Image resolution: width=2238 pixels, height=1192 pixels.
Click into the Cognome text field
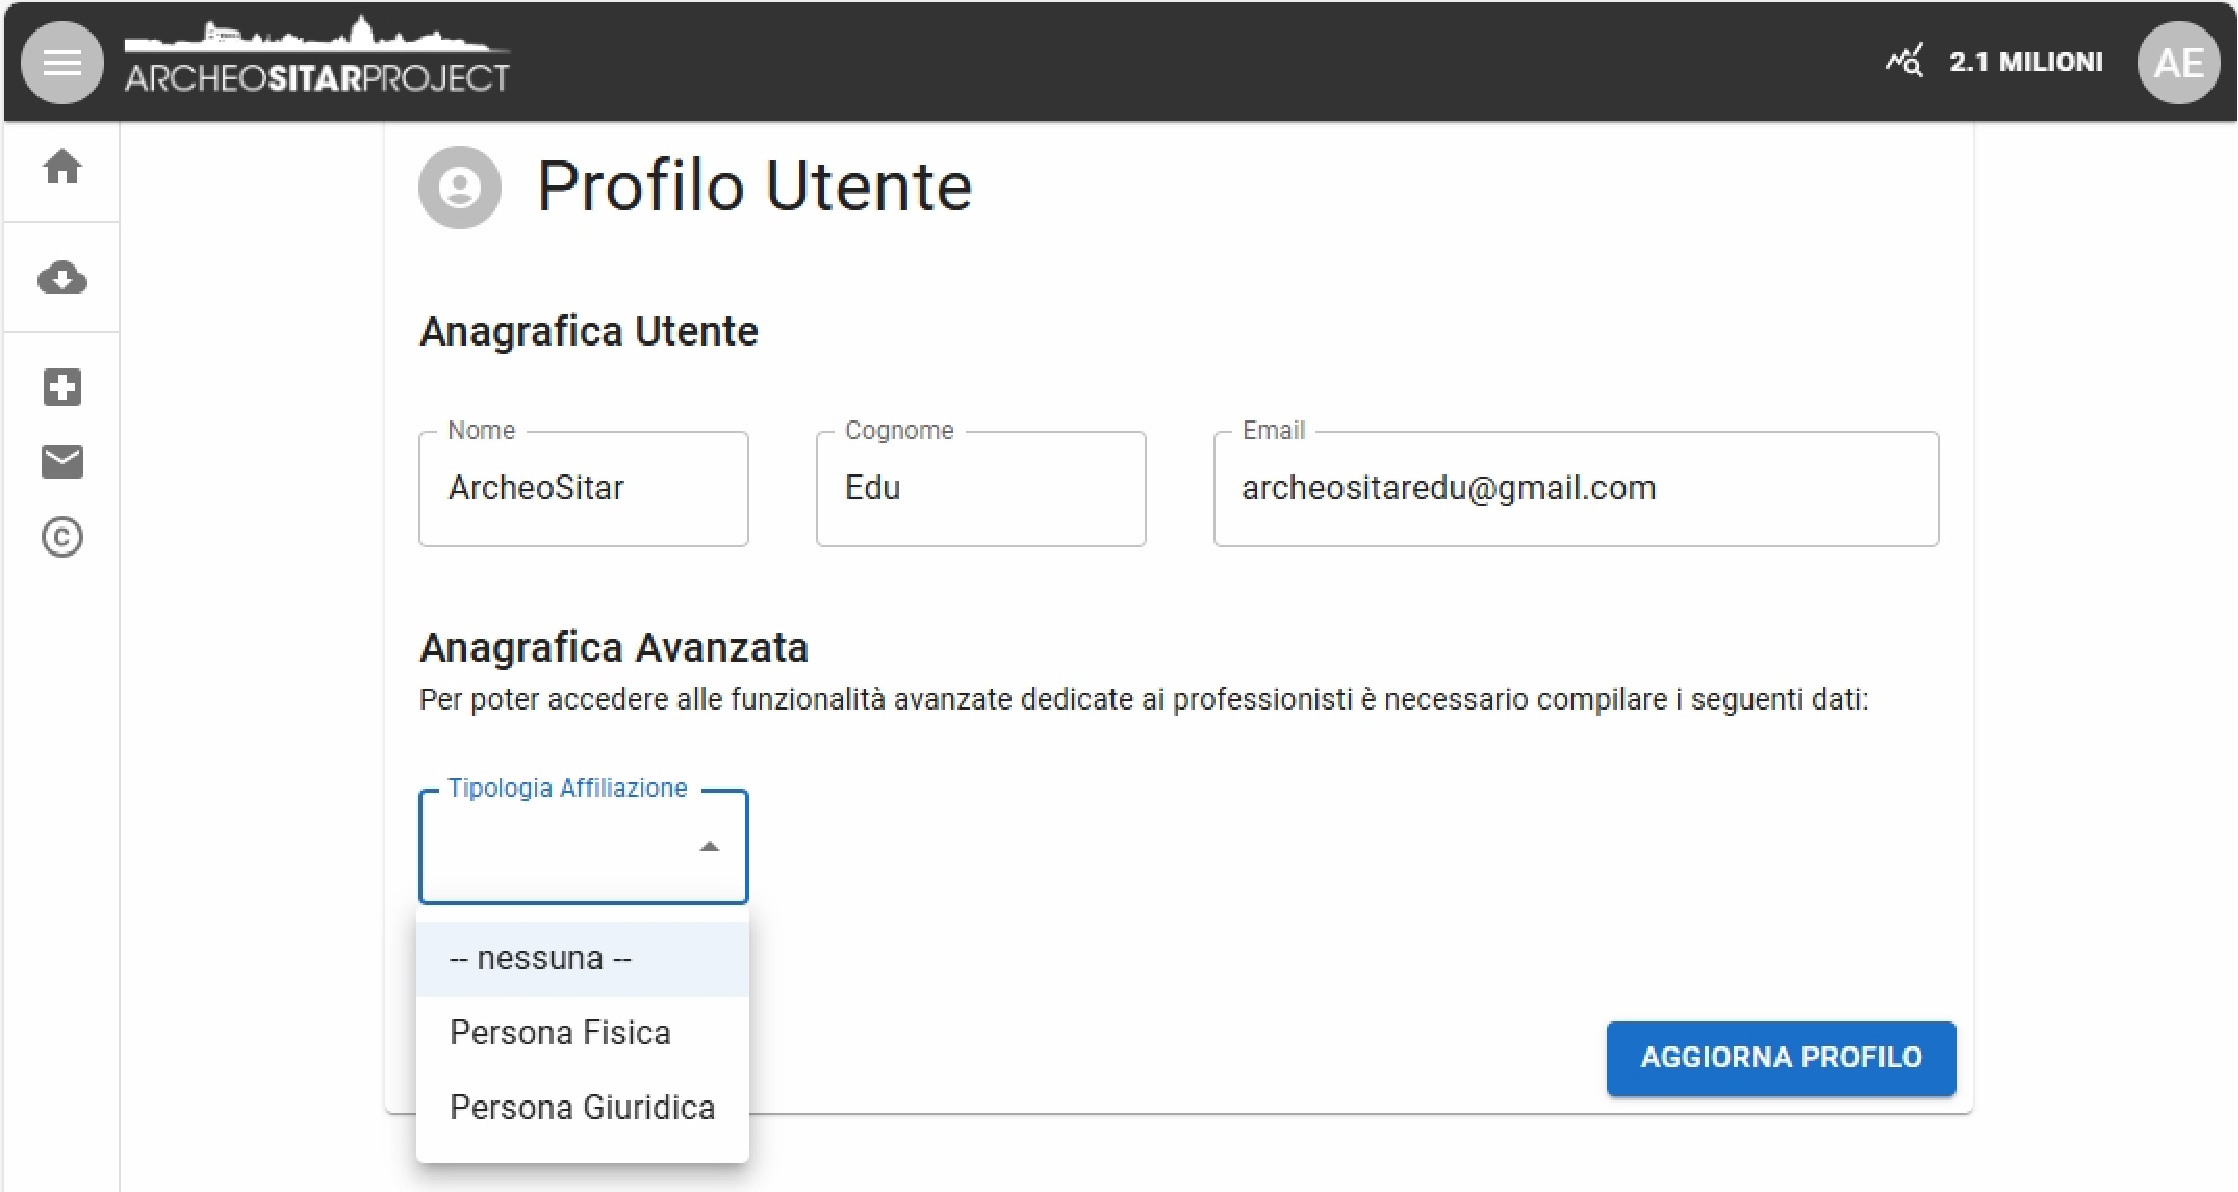pyautogui.click(x=980, y=489)
